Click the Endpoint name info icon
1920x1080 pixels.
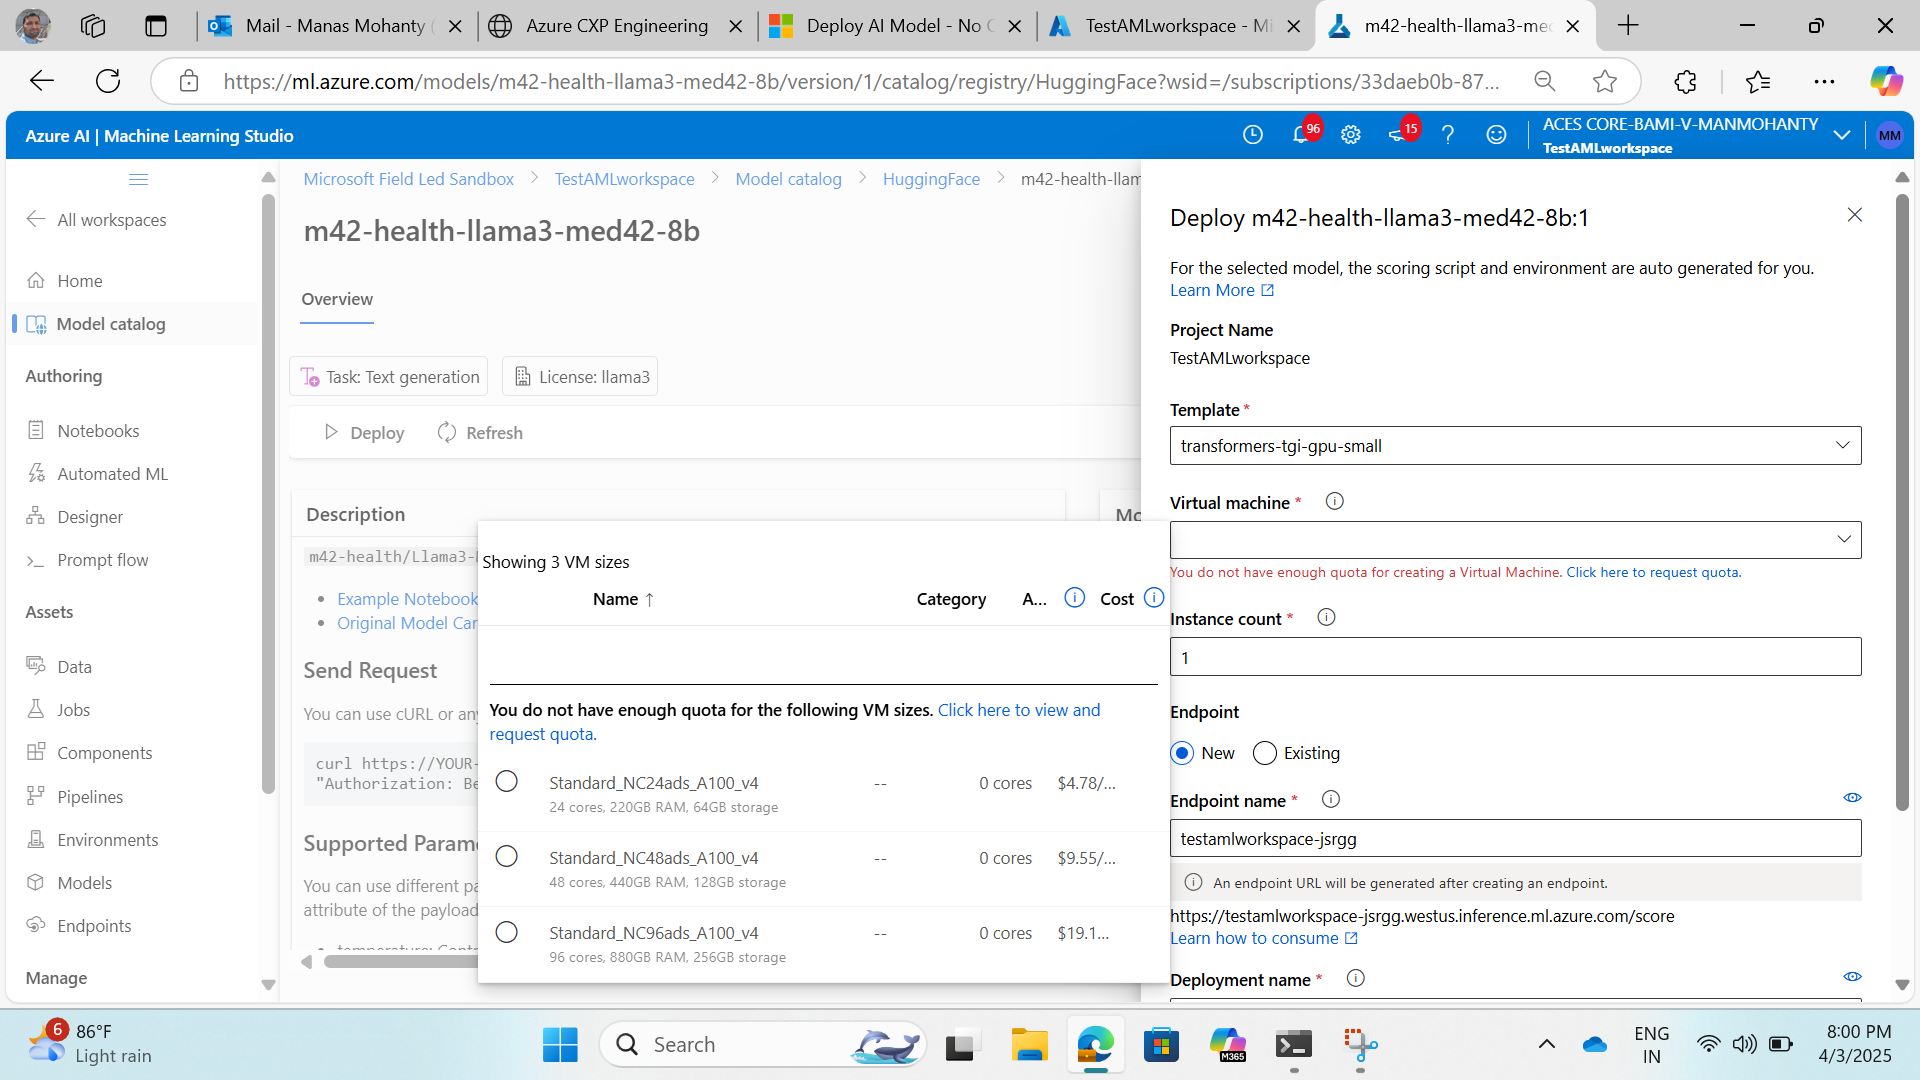click(x=1330, y=800)
